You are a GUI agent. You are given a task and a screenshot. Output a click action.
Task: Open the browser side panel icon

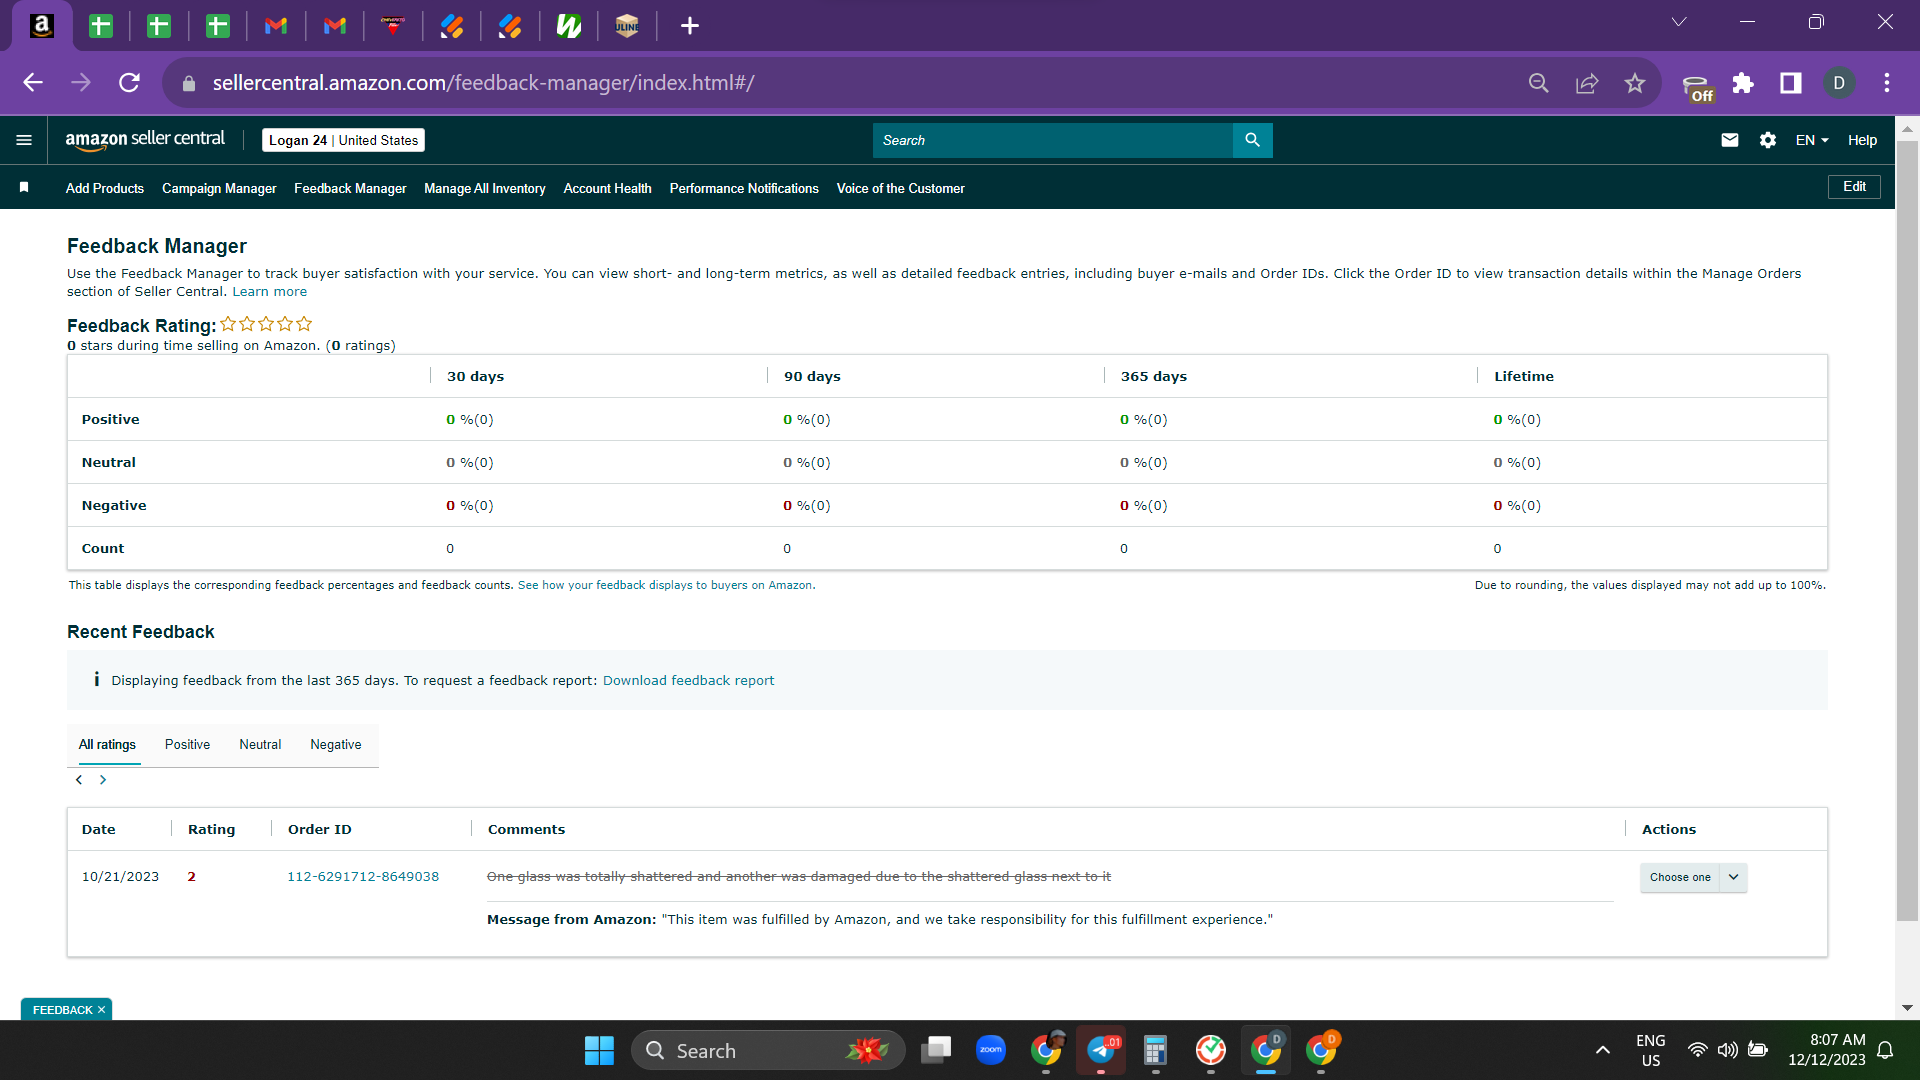(x=1791, y=83)
